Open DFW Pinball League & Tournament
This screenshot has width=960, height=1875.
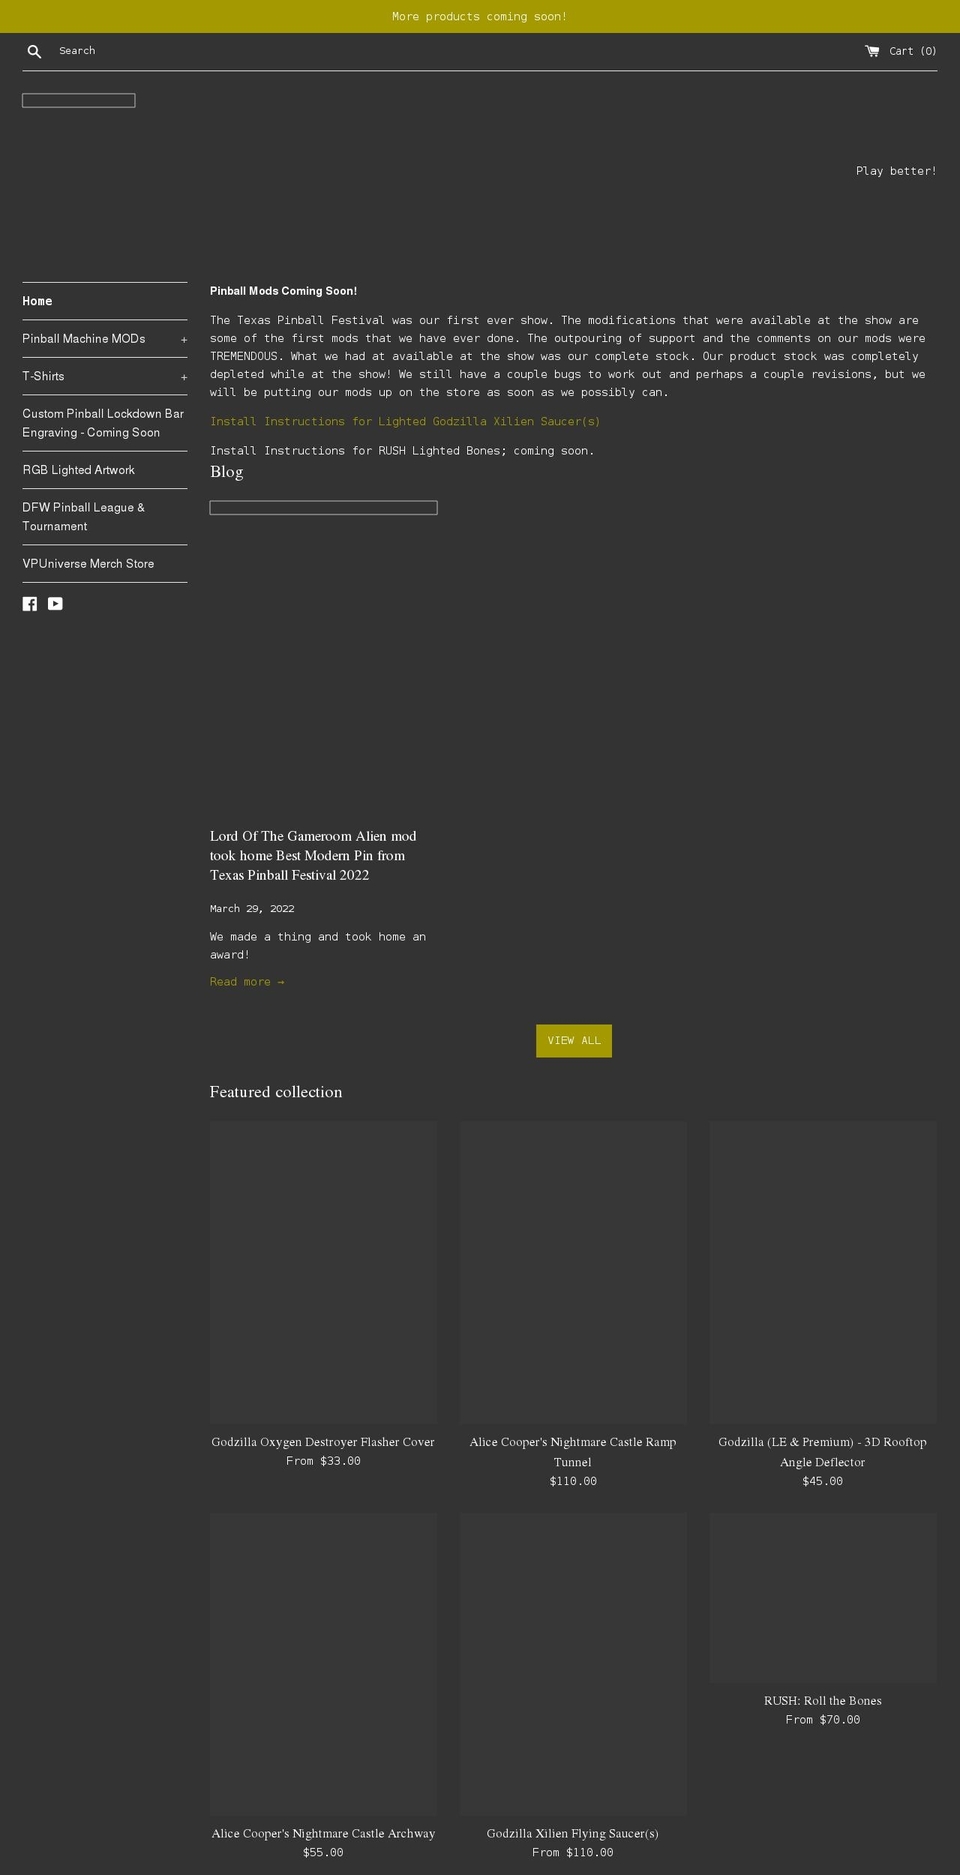pyautogui.click(x=84, y=517)
